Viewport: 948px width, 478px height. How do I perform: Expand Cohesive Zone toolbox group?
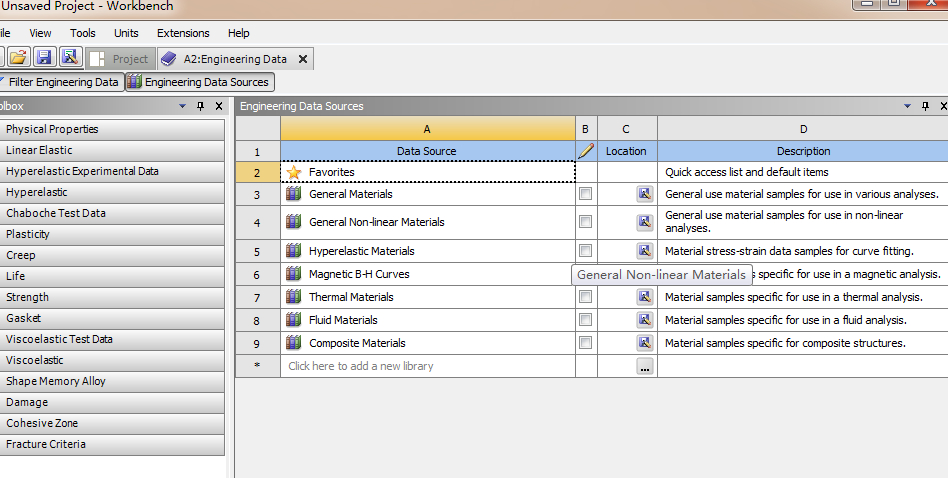(x=112, y=423)
